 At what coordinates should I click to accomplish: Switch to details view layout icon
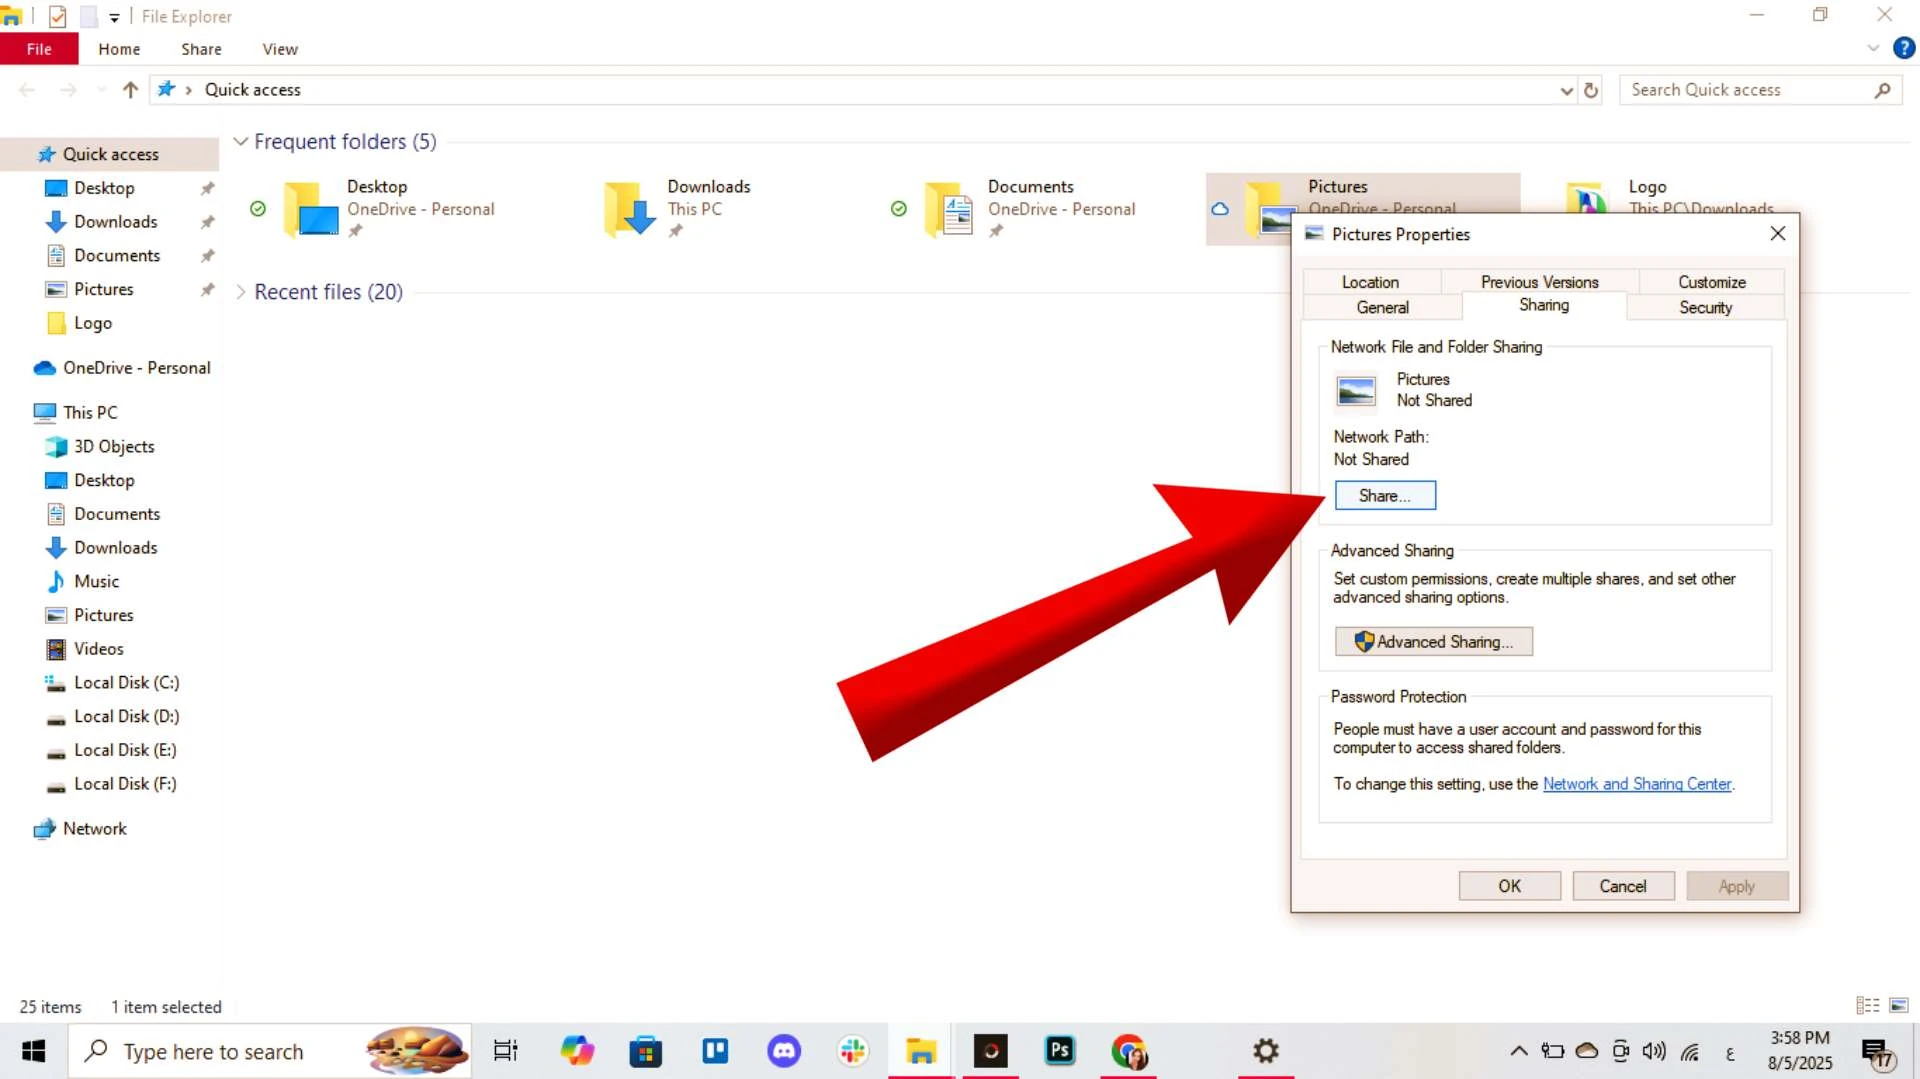[x=1867, y=1006]
